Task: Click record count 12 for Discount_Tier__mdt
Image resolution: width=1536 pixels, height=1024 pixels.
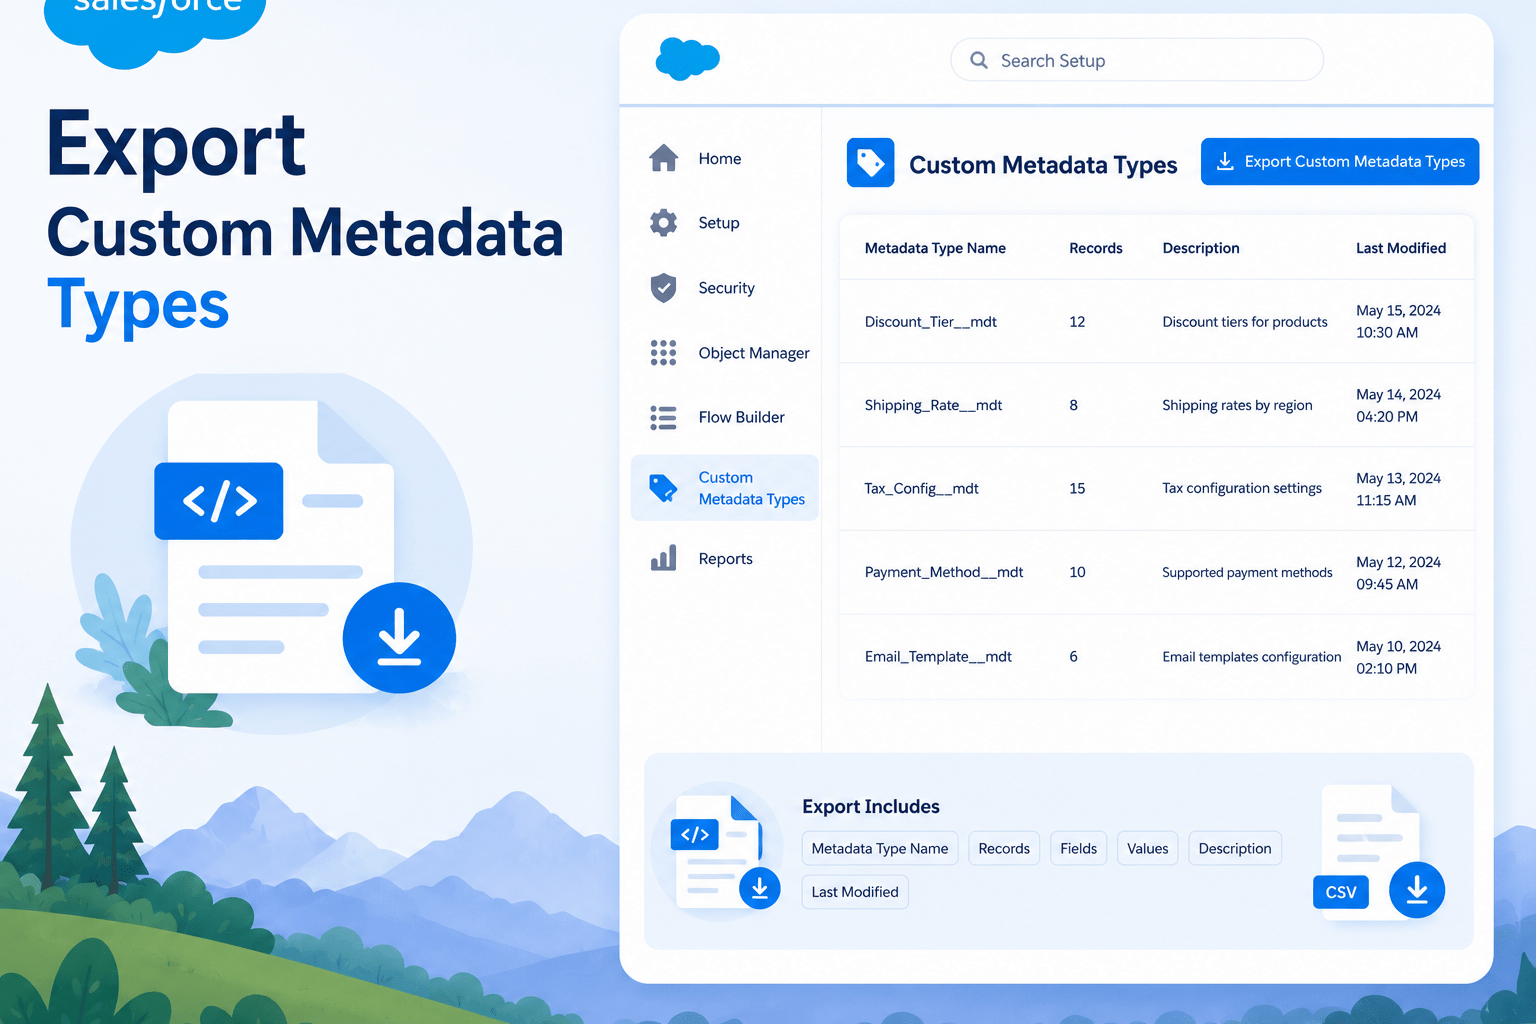Action: point(1077,322)
